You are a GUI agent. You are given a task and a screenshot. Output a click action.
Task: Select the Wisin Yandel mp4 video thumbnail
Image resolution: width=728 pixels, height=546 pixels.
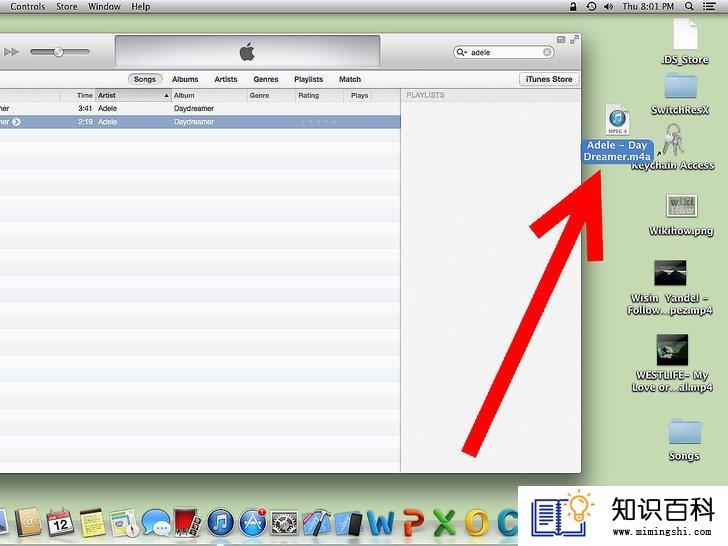670,273
